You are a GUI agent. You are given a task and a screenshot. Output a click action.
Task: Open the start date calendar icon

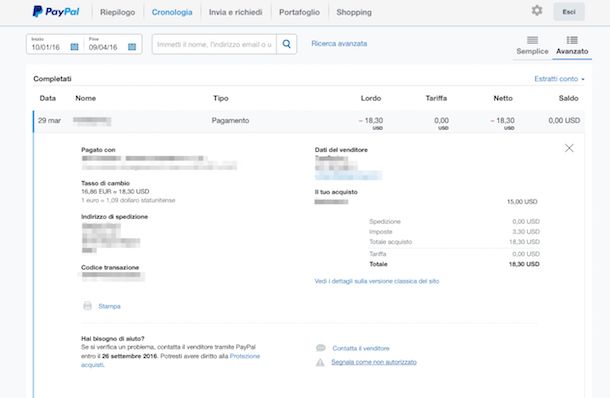[x=74, y=47]
